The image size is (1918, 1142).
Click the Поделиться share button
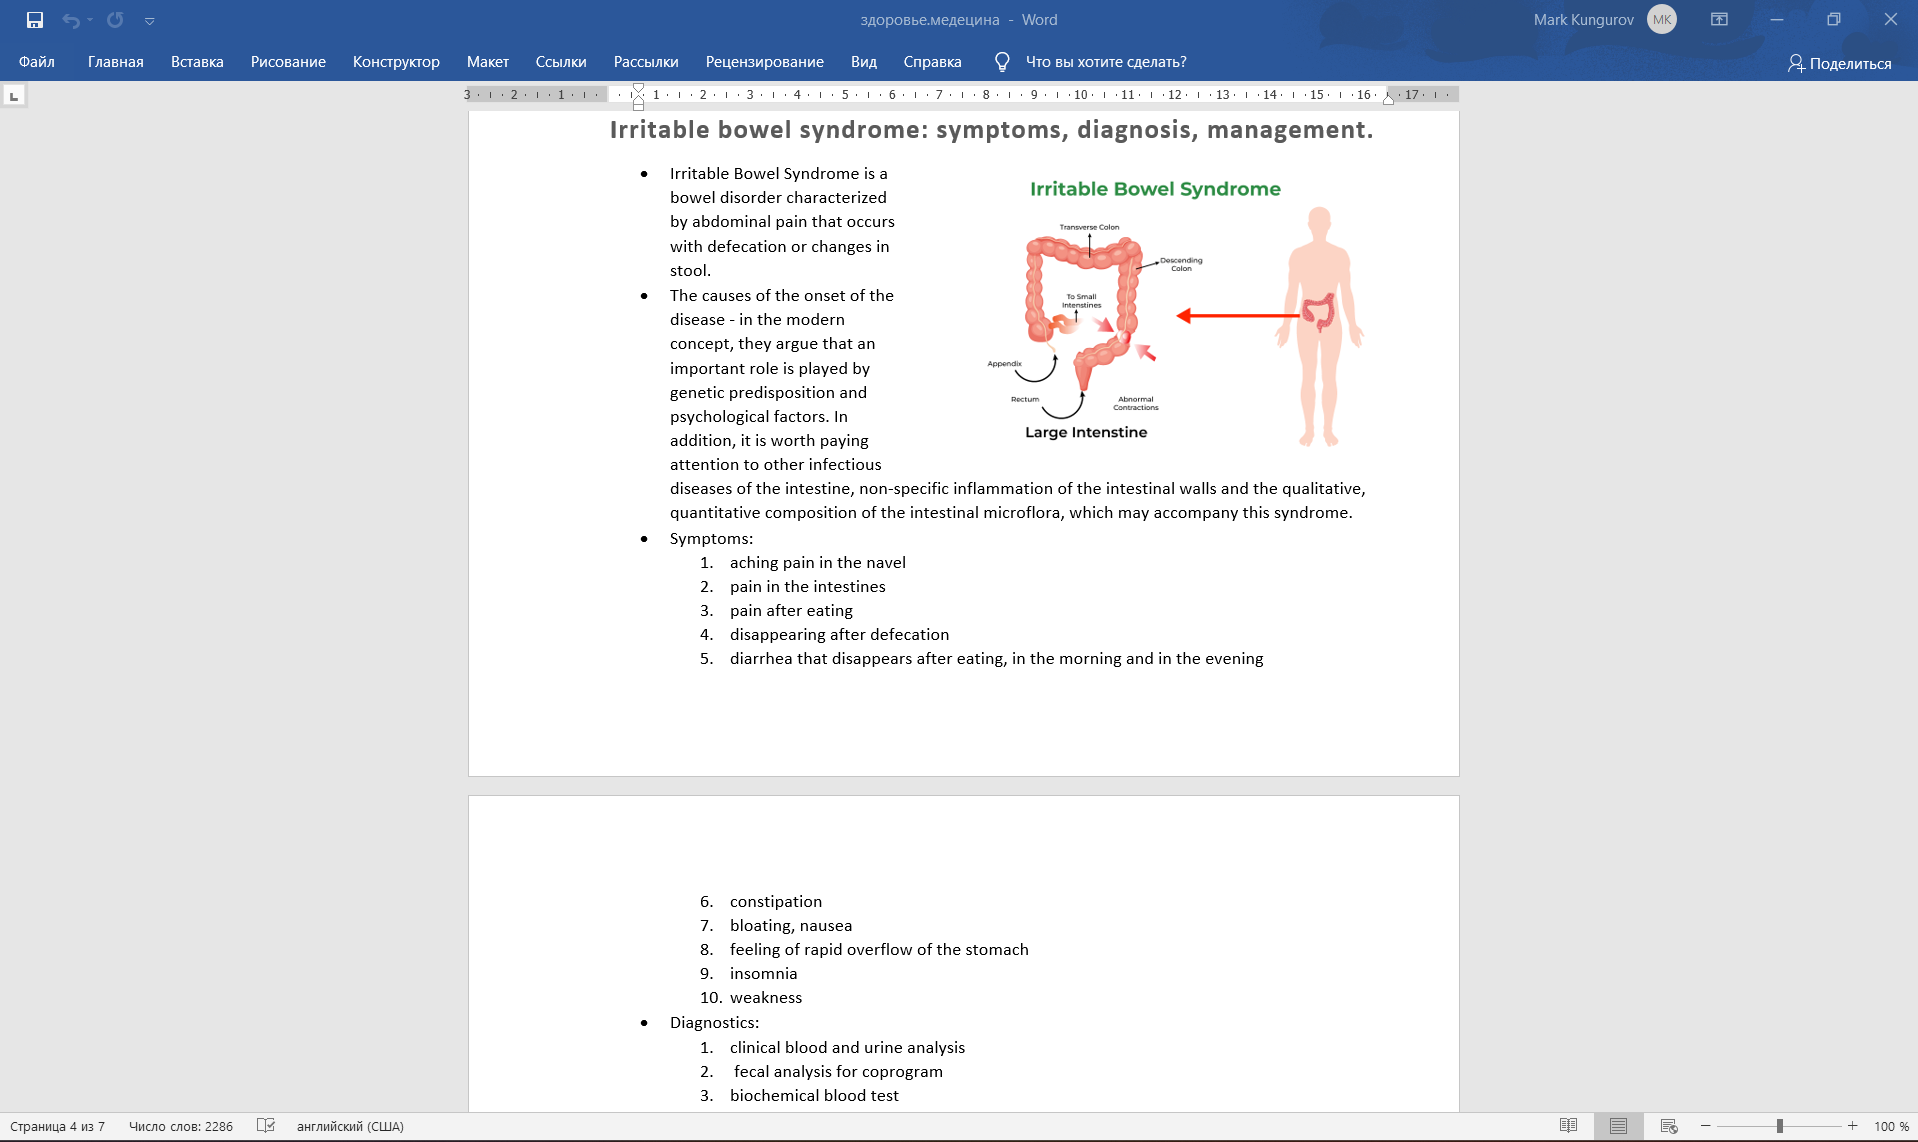coord(1839,63)
